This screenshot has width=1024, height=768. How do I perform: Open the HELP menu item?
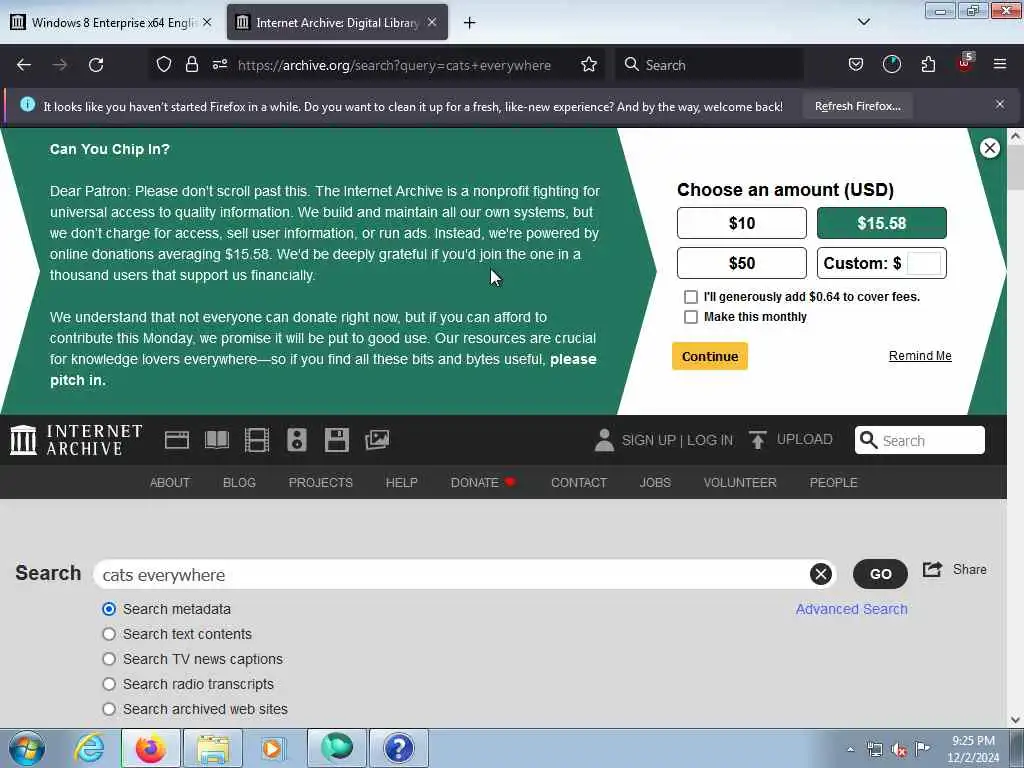402,483
